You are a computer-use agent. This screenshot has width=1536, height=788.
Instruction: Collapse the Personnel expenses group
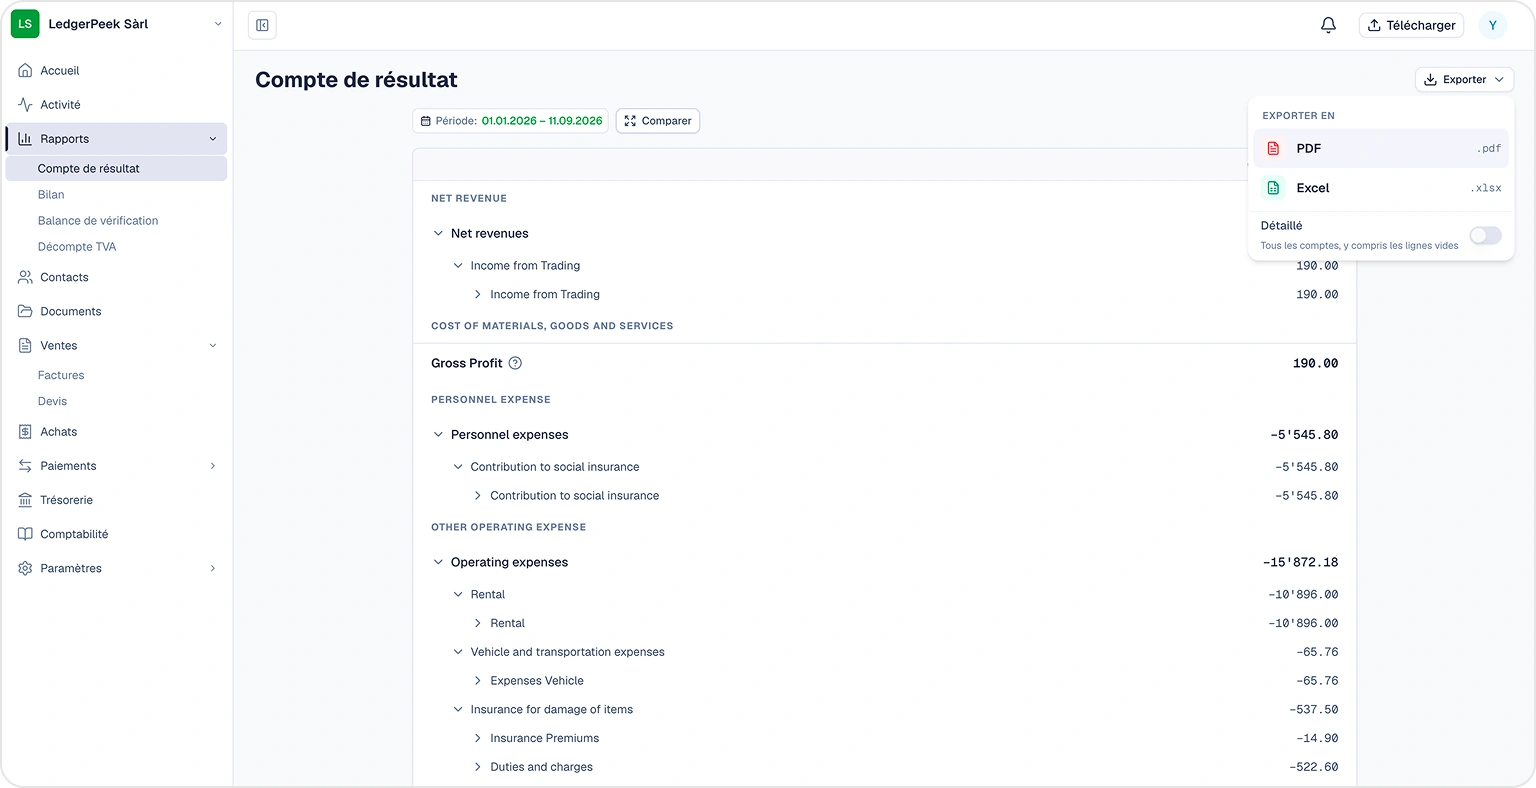438,435
